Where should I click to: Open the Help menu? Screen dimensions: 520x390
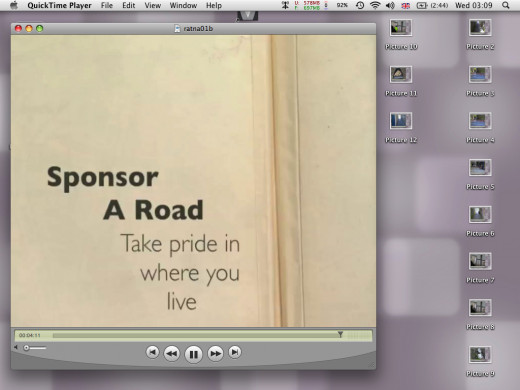(214, 5)
